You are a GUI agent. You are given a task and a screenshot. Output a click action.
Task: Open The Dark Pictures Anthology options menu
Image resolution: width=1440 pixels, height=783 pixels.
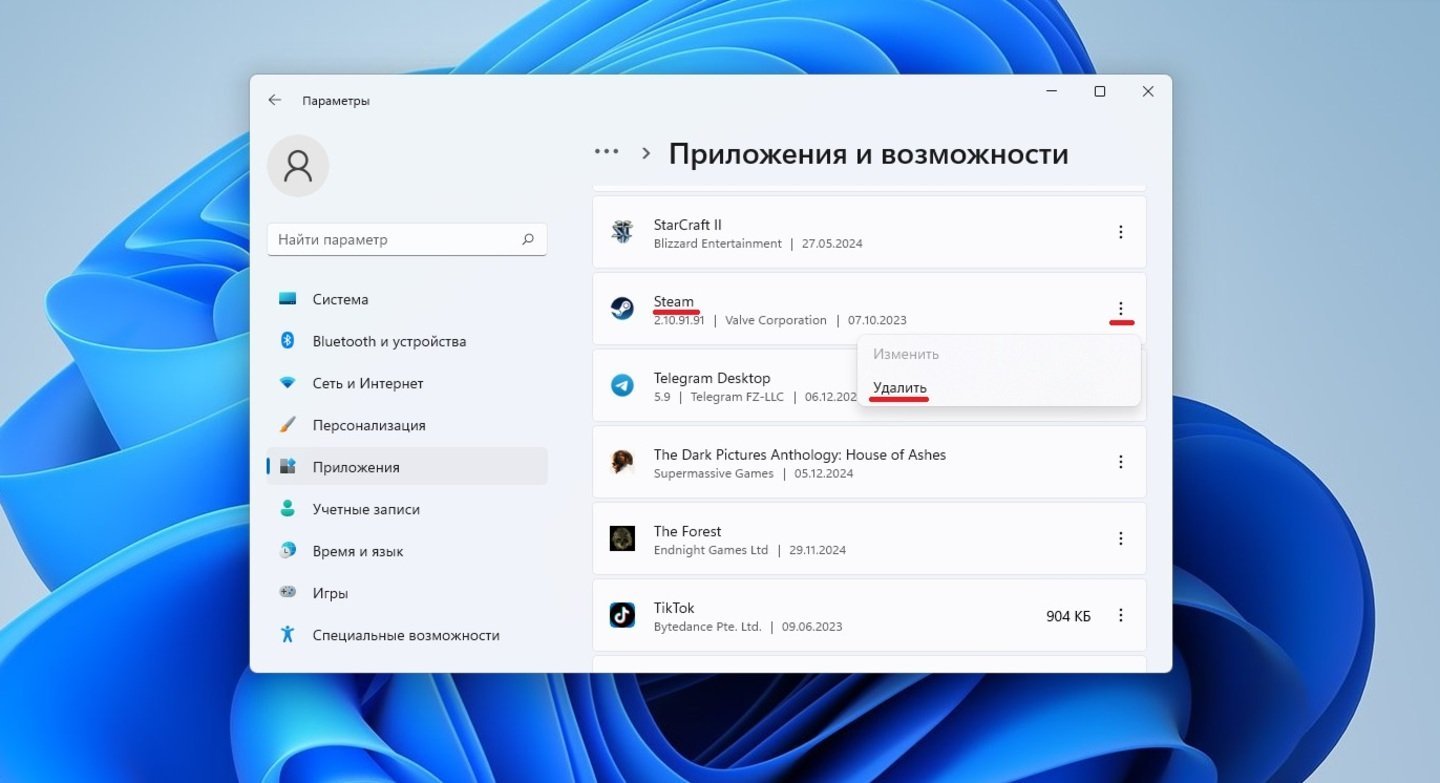(1121, 462)
